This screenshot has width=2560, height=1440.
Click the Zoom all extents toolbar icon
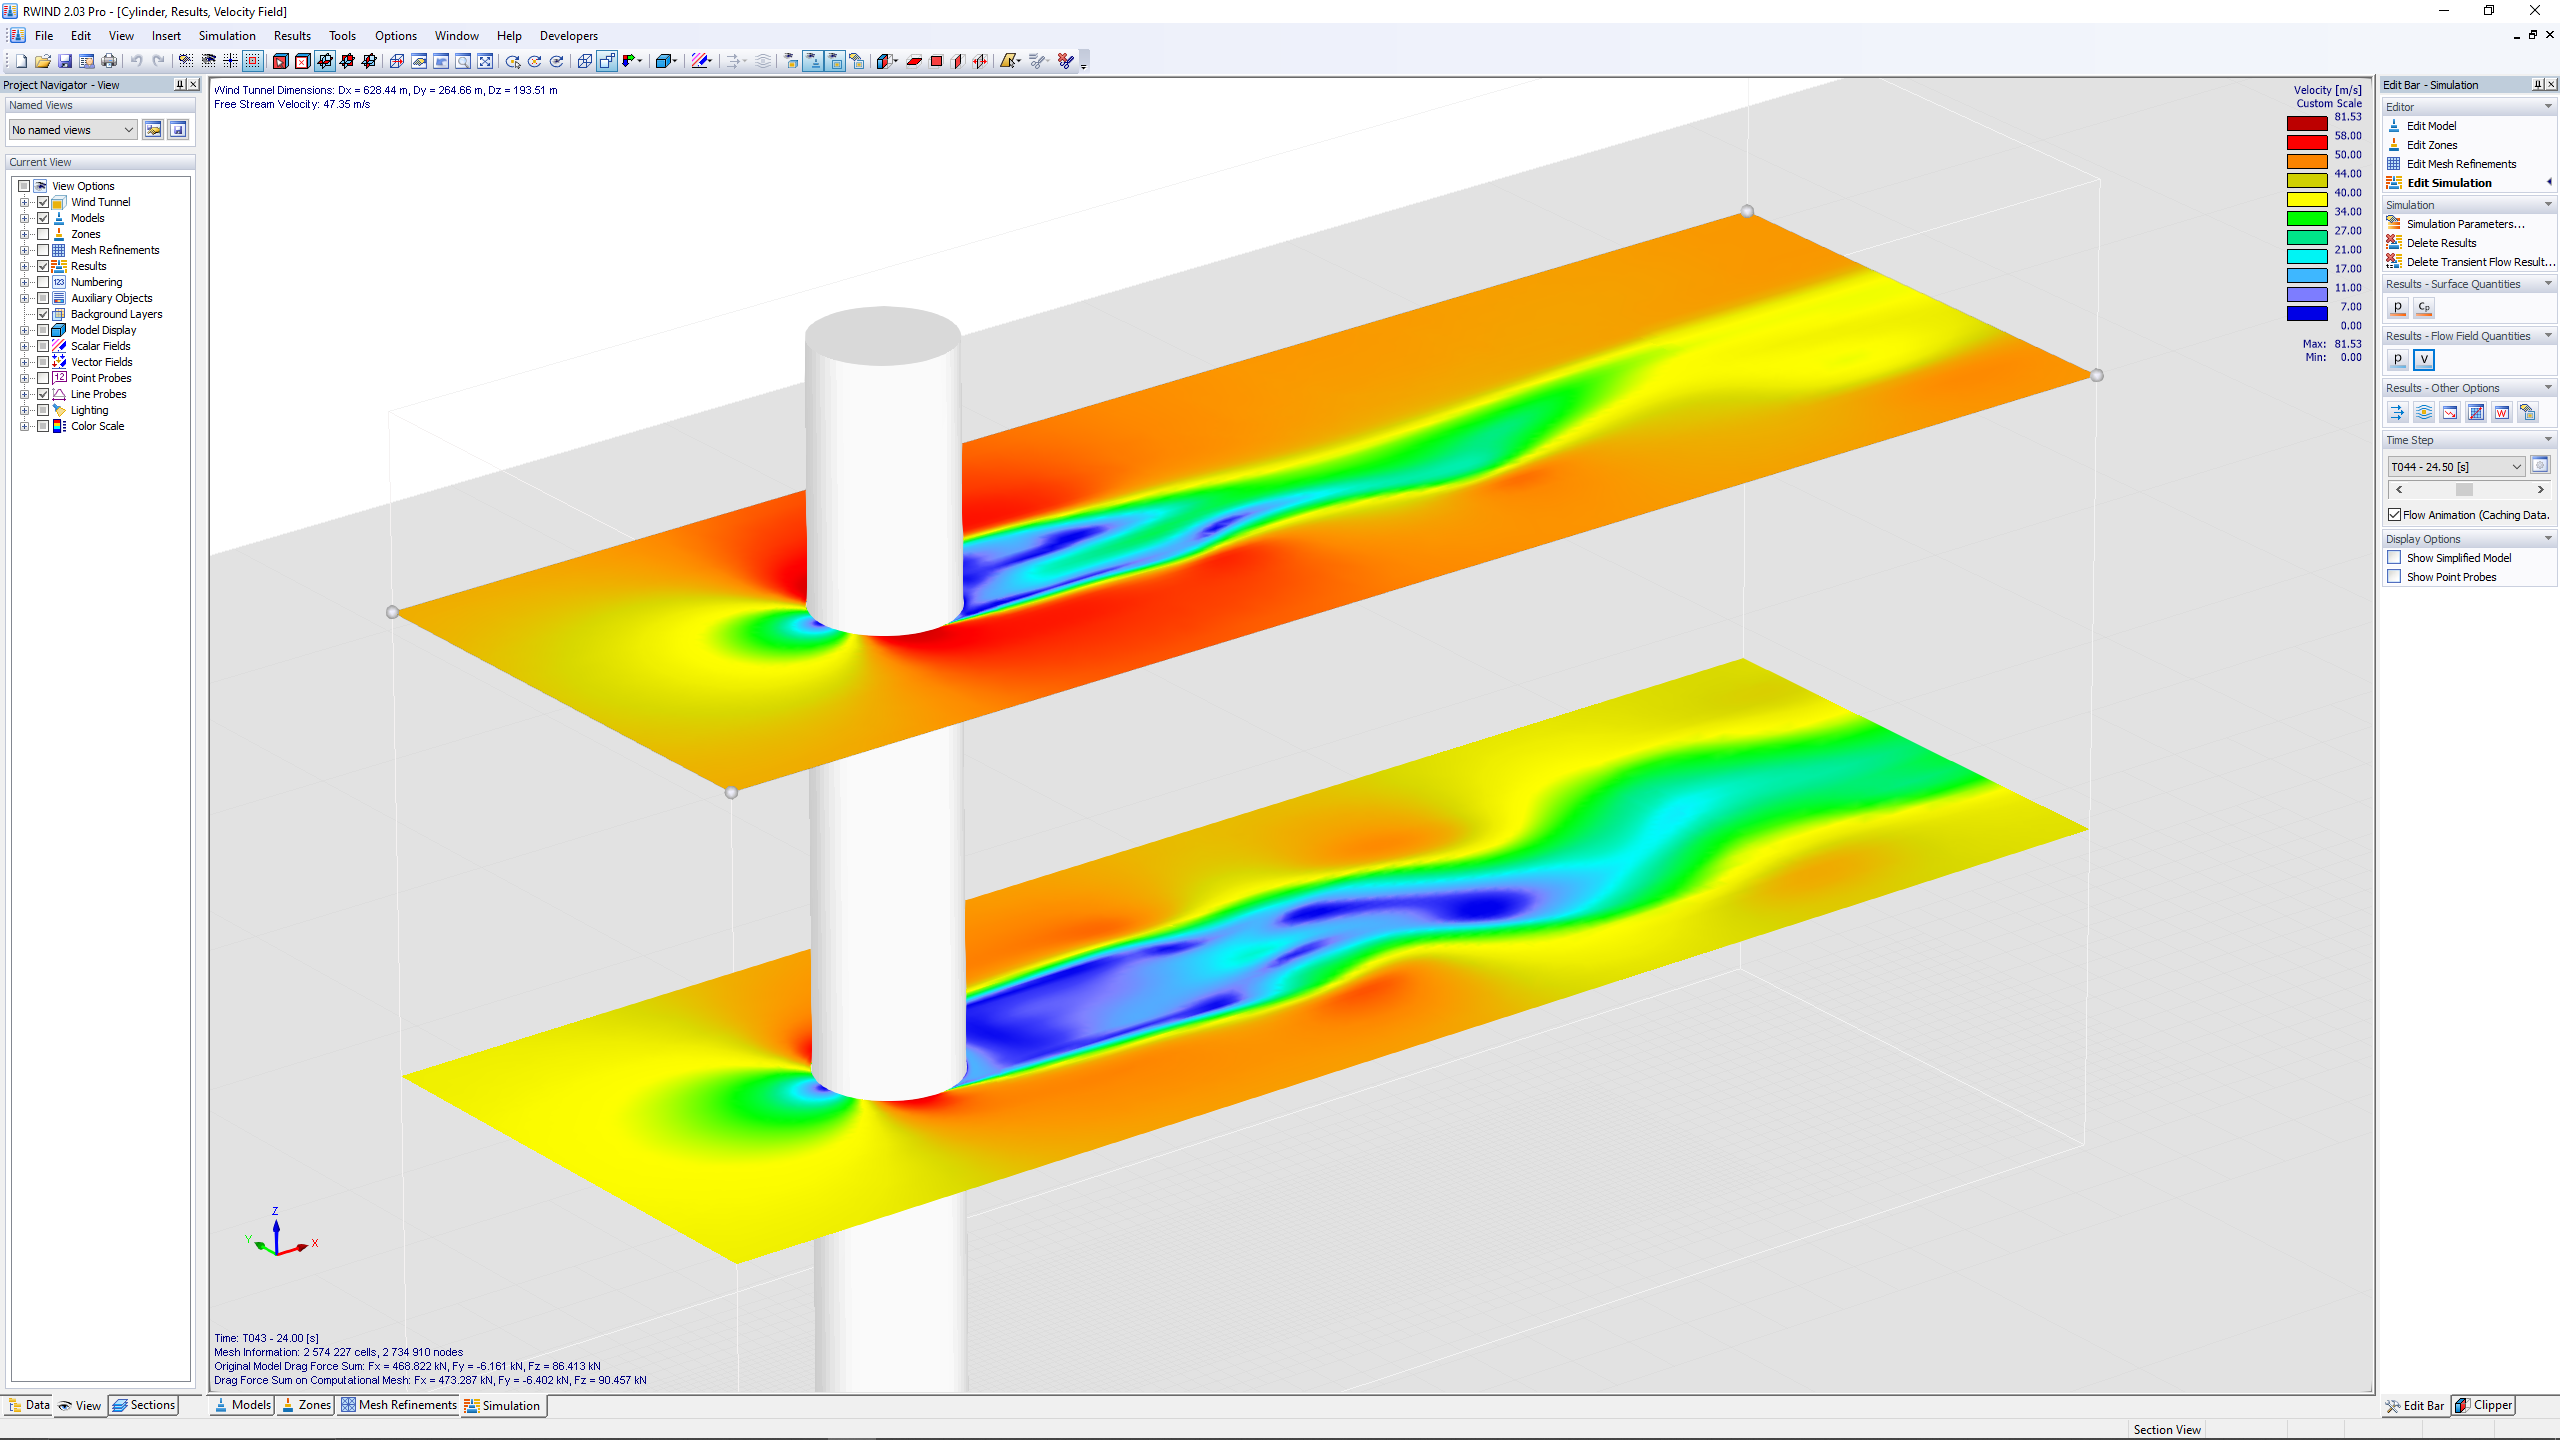[x=485, y=62]
